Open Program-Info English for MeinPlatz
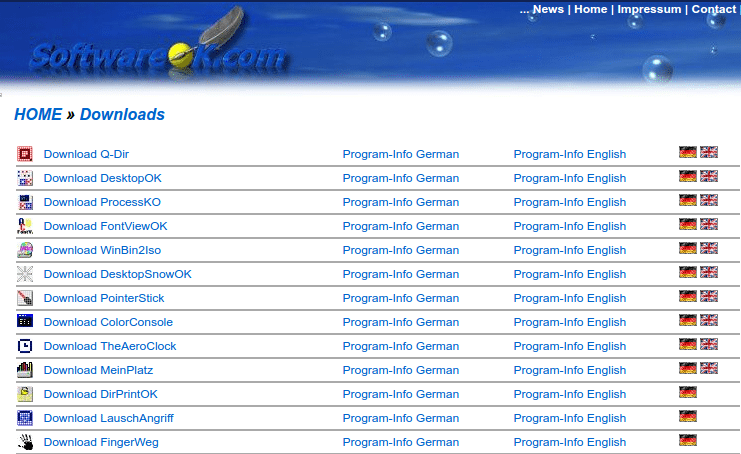Image resolution: width=741 pixels, height=454 pixels. pos(569,370)
